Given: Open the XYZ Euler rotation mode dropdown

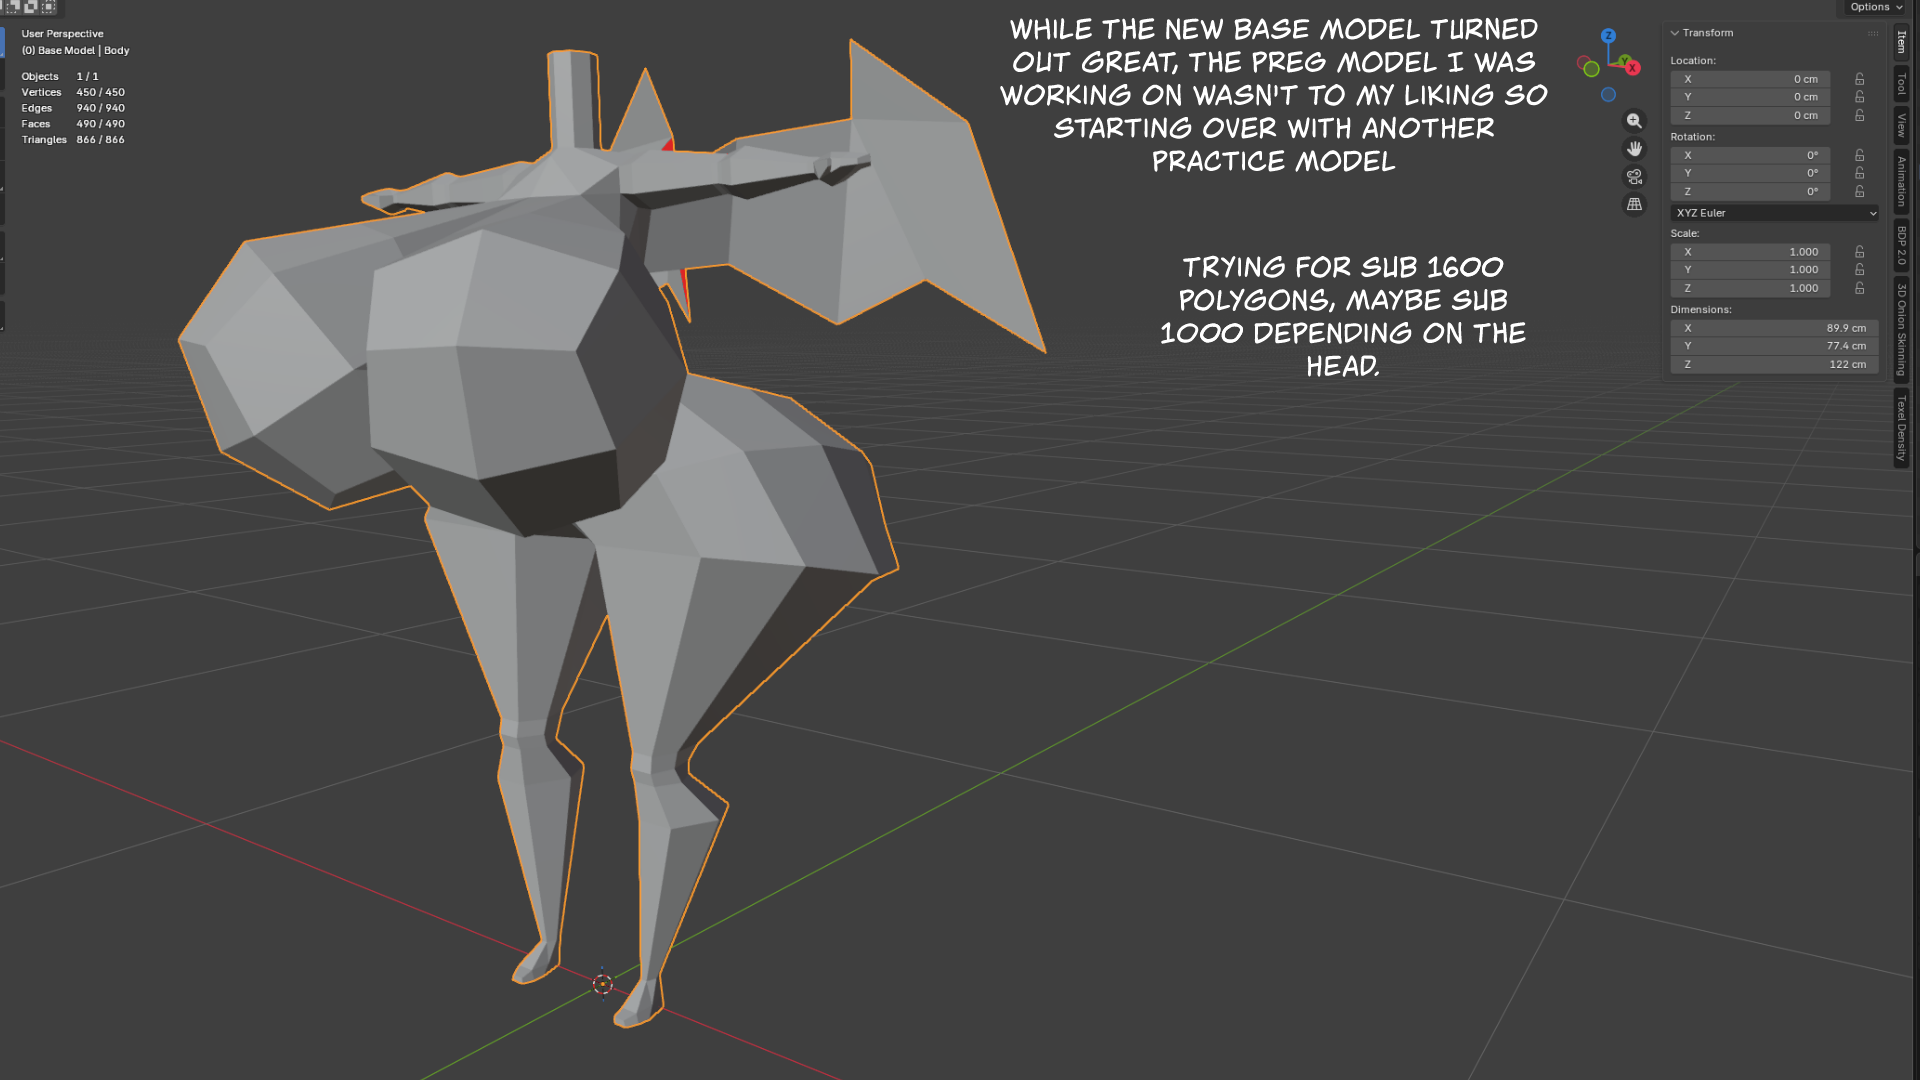Looking at the screenshot, I should pyautogui.click(x=1774, y=213).
